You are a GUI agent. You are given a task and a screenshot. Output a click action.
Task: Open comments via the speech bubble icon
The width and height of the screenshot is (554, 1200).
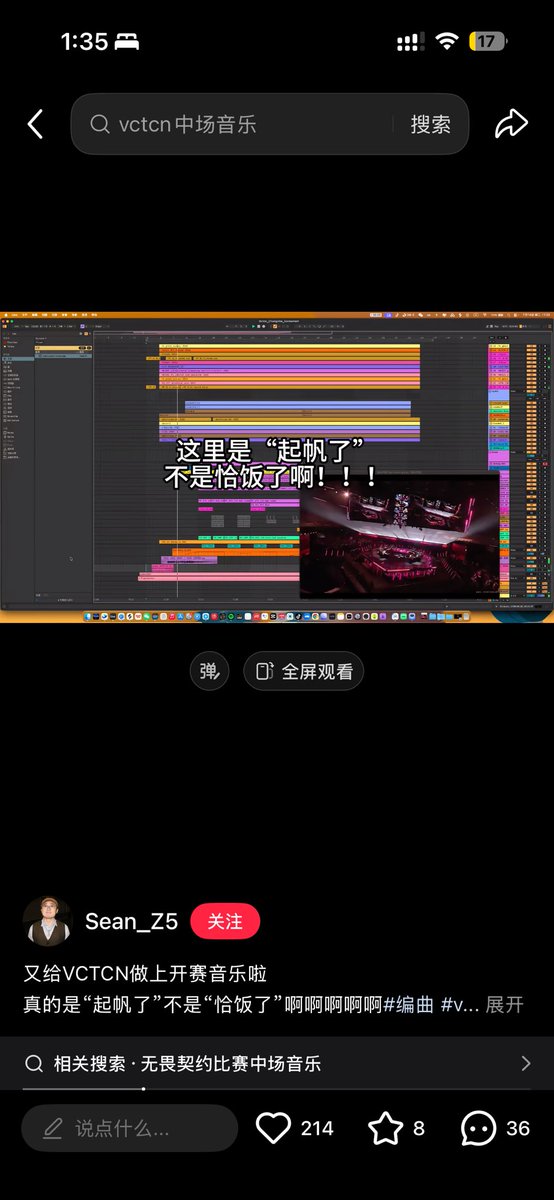478,1128
